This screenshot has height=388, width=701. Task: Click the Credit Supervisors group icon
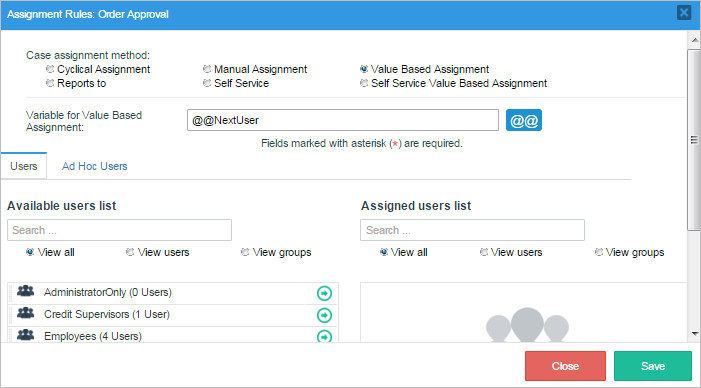click(25, 313)
